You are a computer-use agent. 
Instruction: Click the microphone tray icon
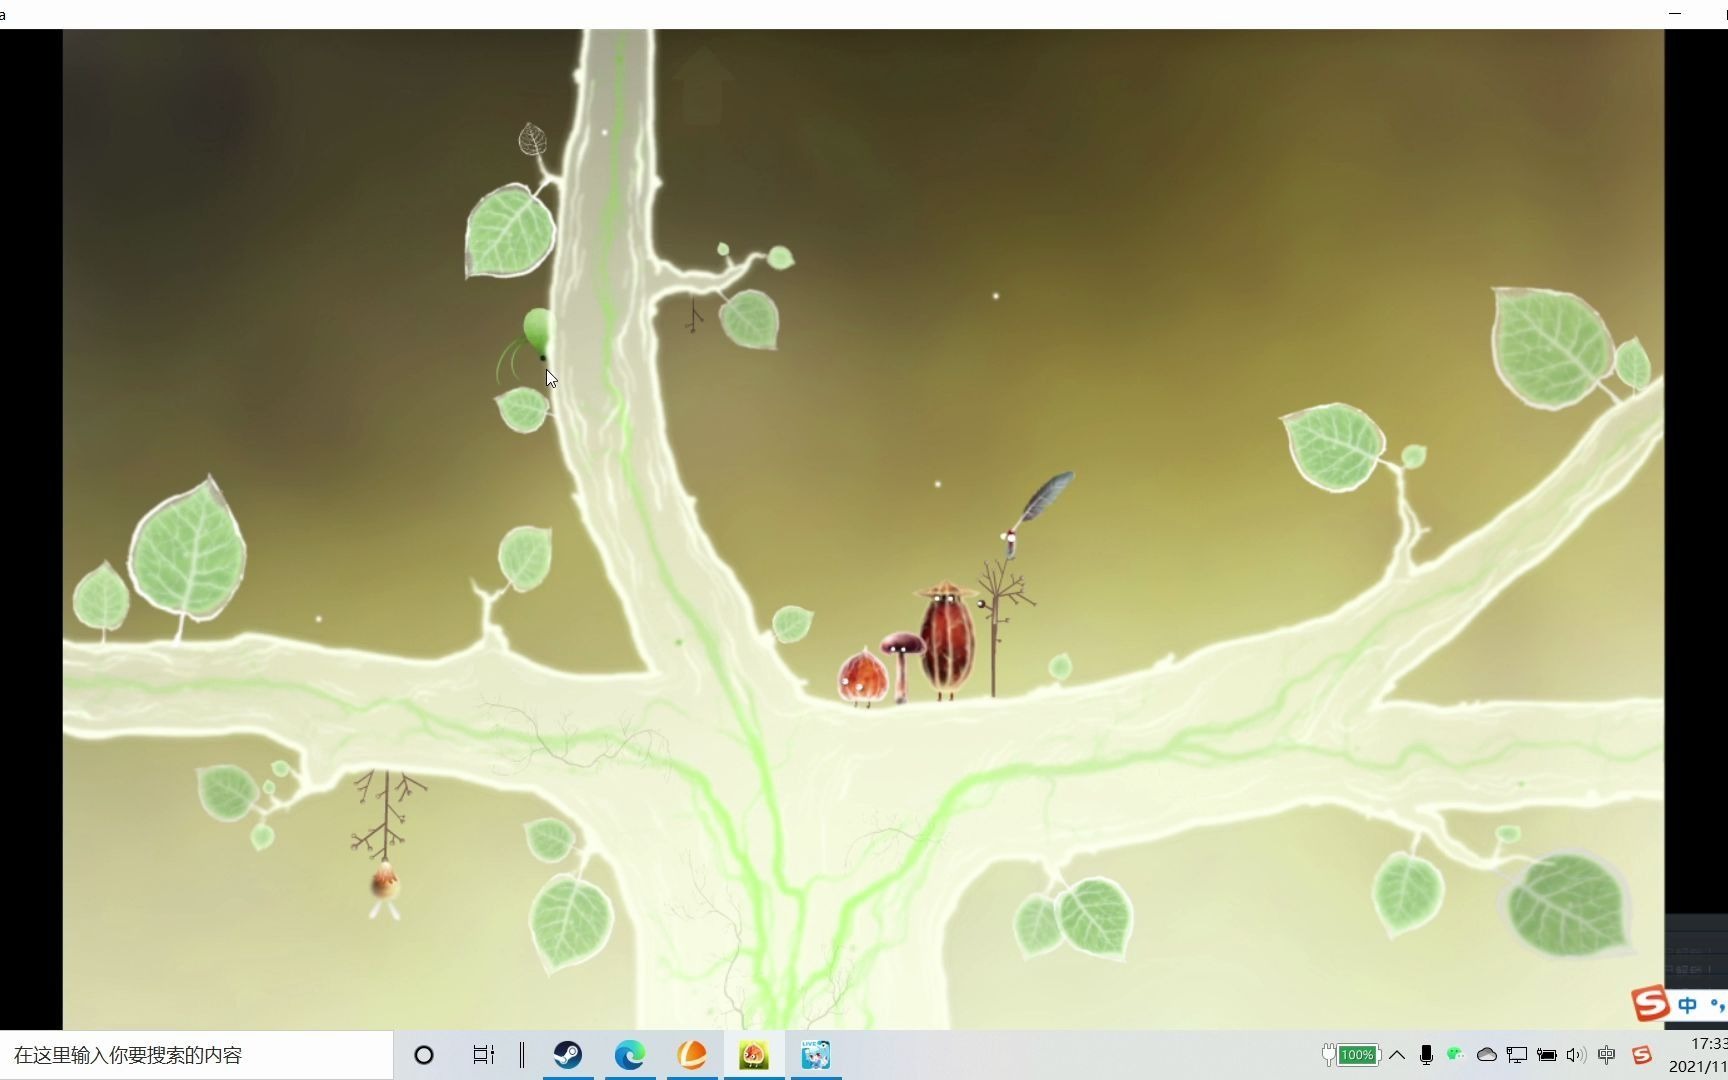(1426, 1055)
